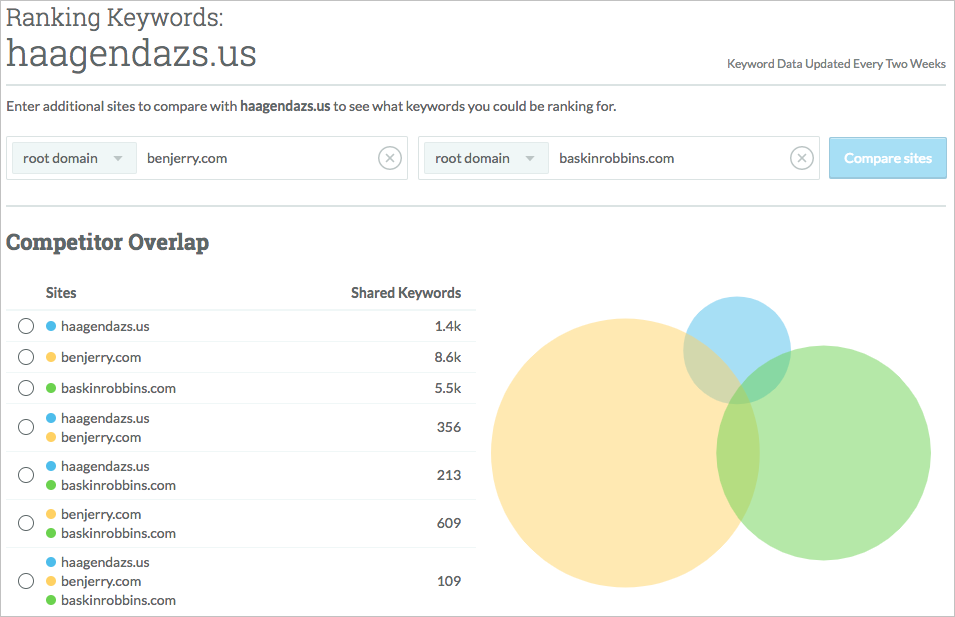Click the haagendazs.us label in the first row
This screenshot has width=955, height=617.
[105, 326]
